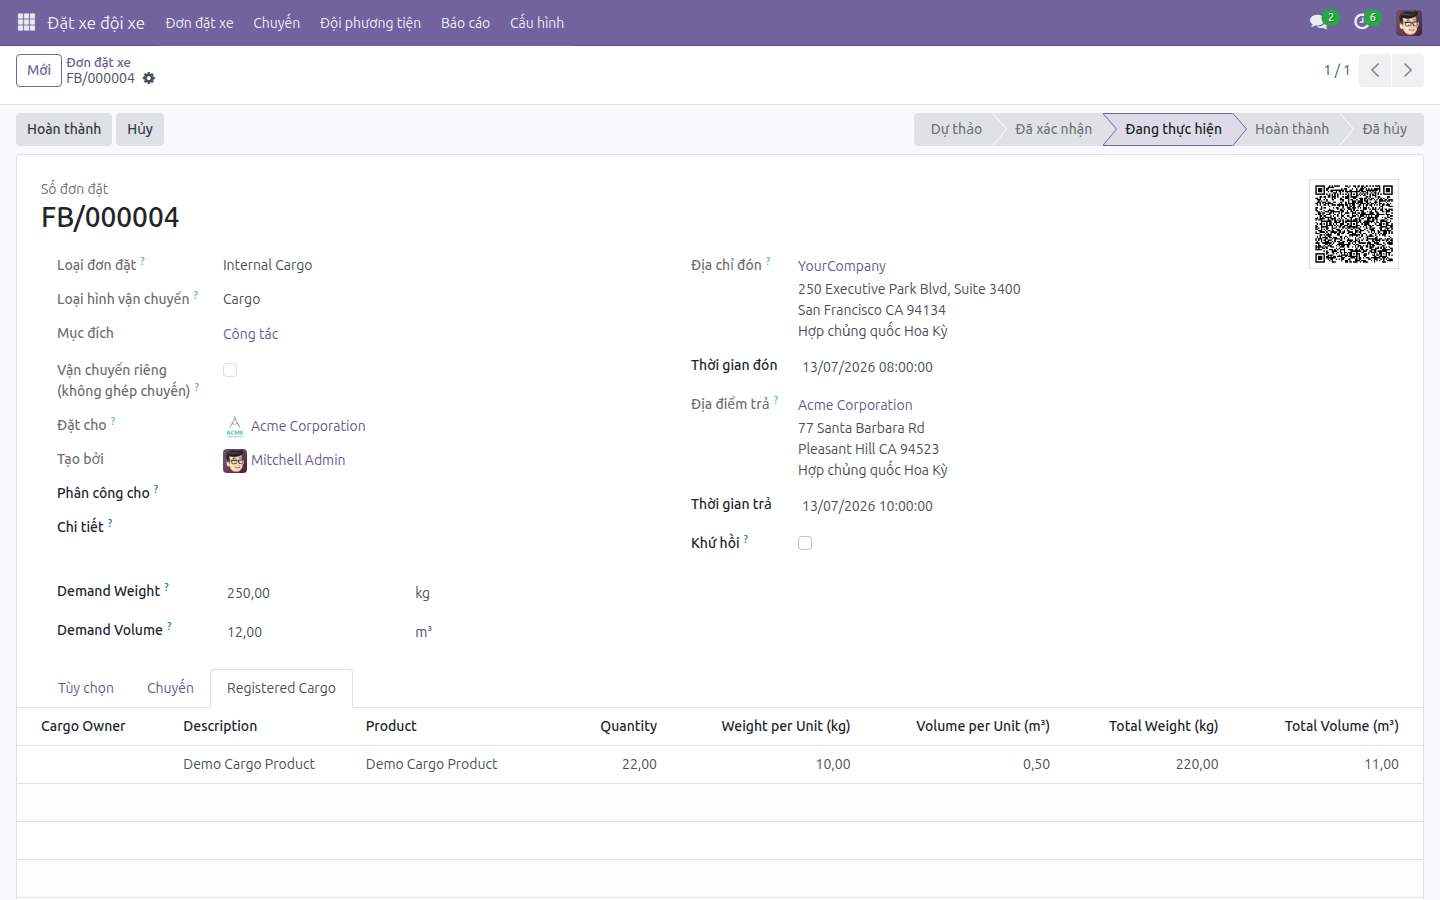1440x900 pixels.
Task: Click the Thời gian đón datetime value
Action: (x=867, y=367)
